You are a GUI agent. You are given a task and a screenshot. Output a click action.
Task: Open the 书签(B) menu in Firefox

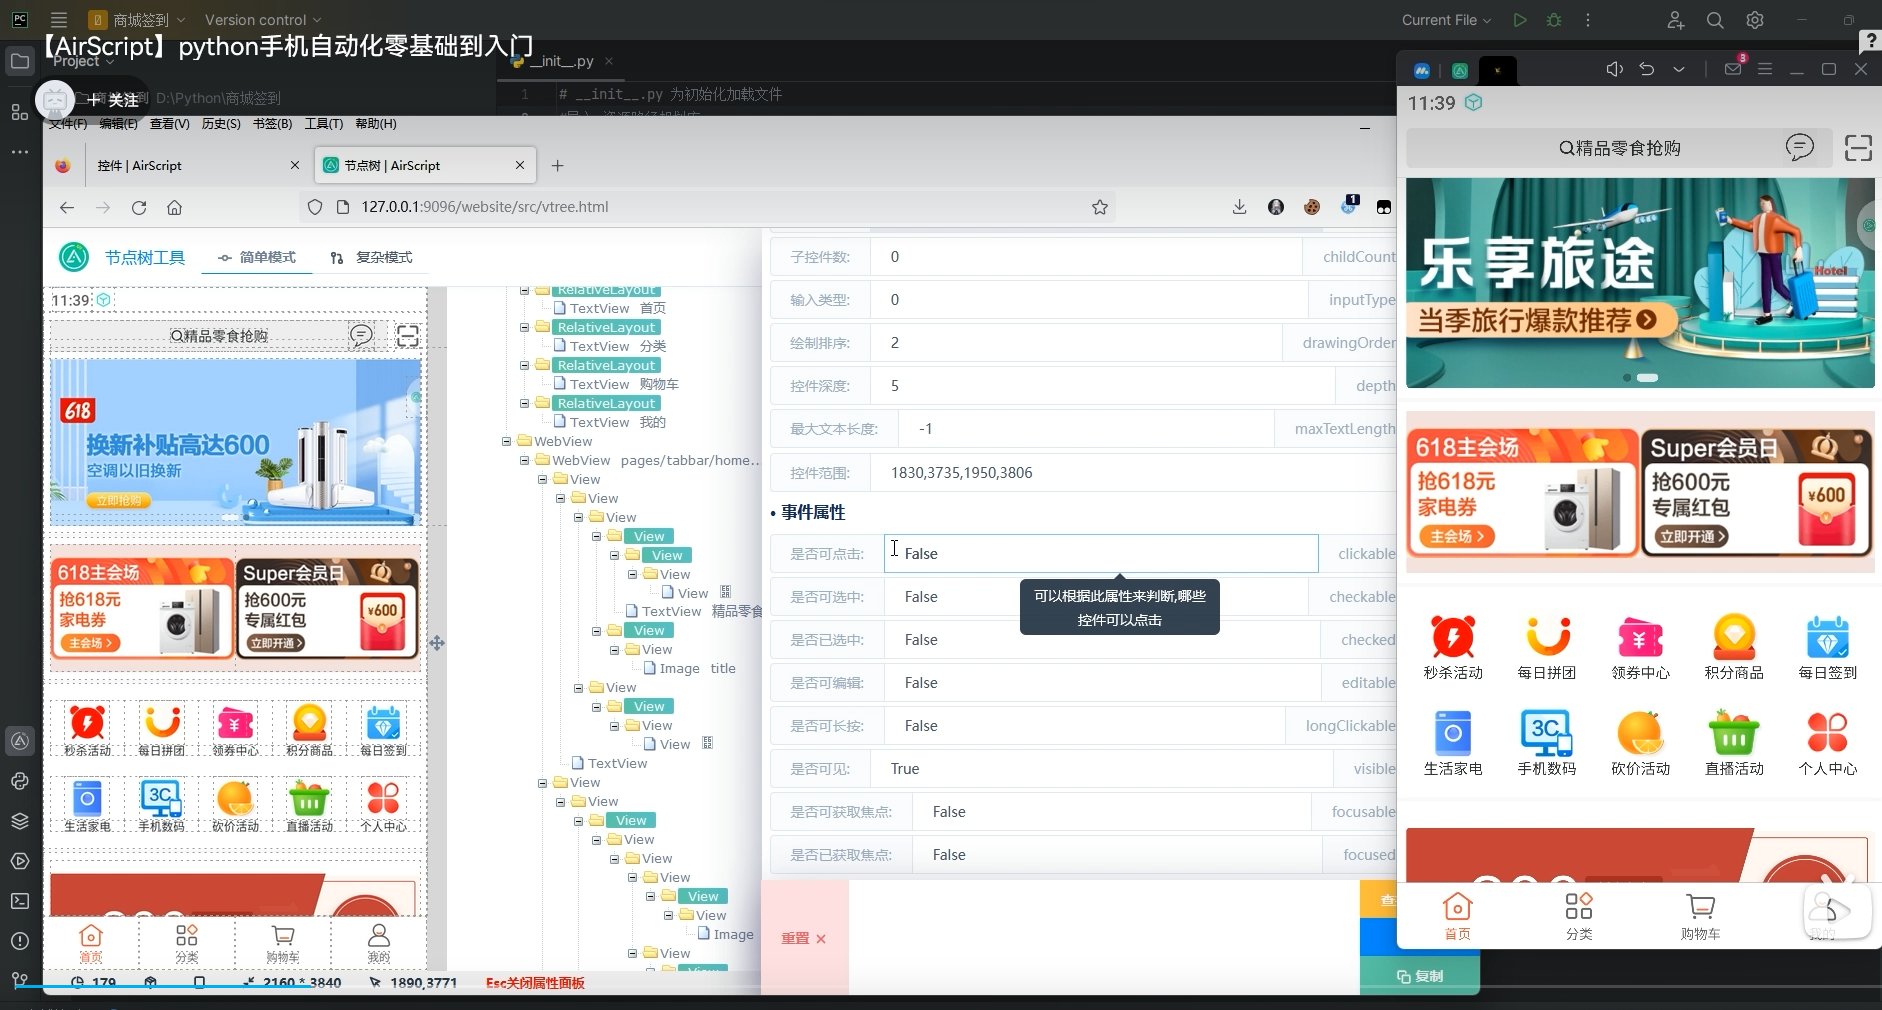(x=273, y=124)
